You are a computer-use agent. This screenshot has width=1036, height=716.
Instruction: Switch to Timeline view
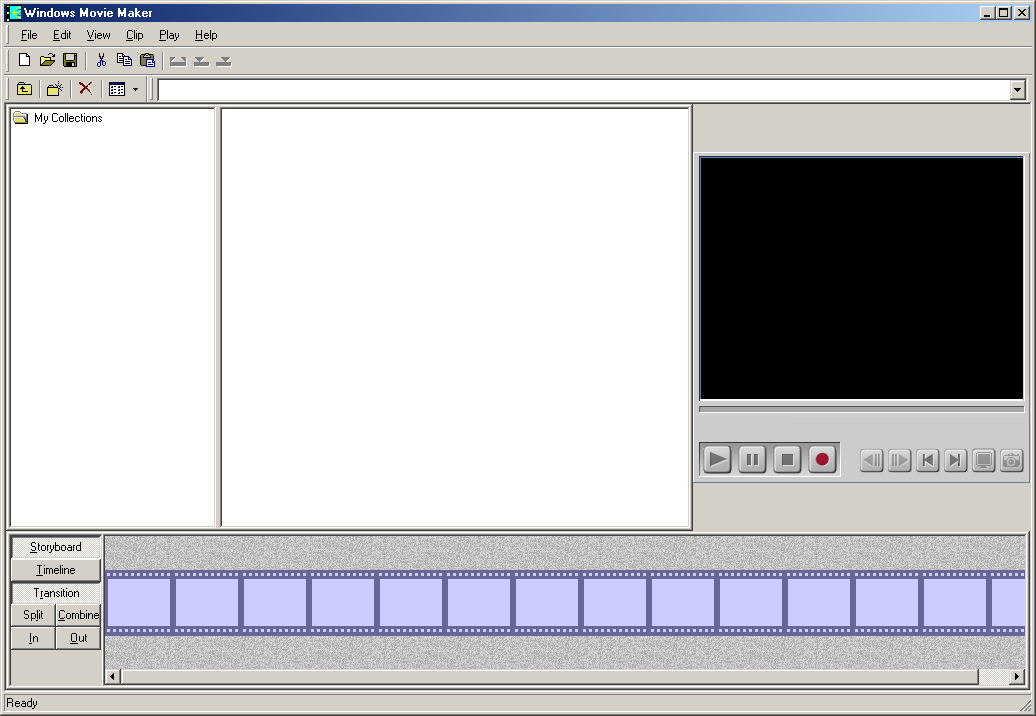pyautogui.click(x=56, y=570)
